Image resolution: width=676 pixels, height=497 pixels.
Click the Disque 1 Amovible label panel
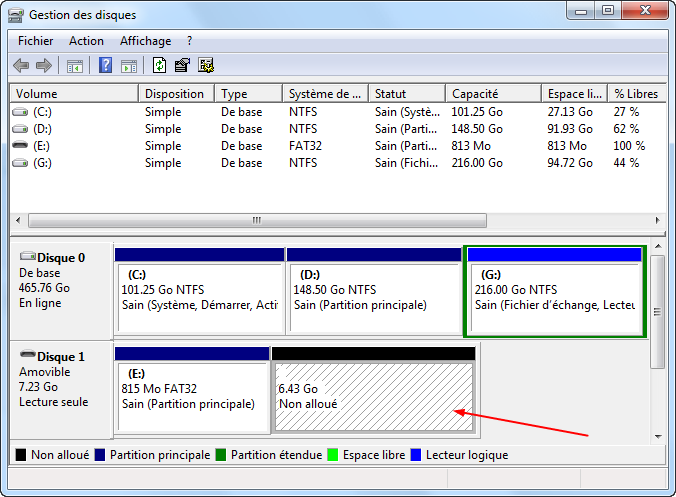tap(61, 390)
